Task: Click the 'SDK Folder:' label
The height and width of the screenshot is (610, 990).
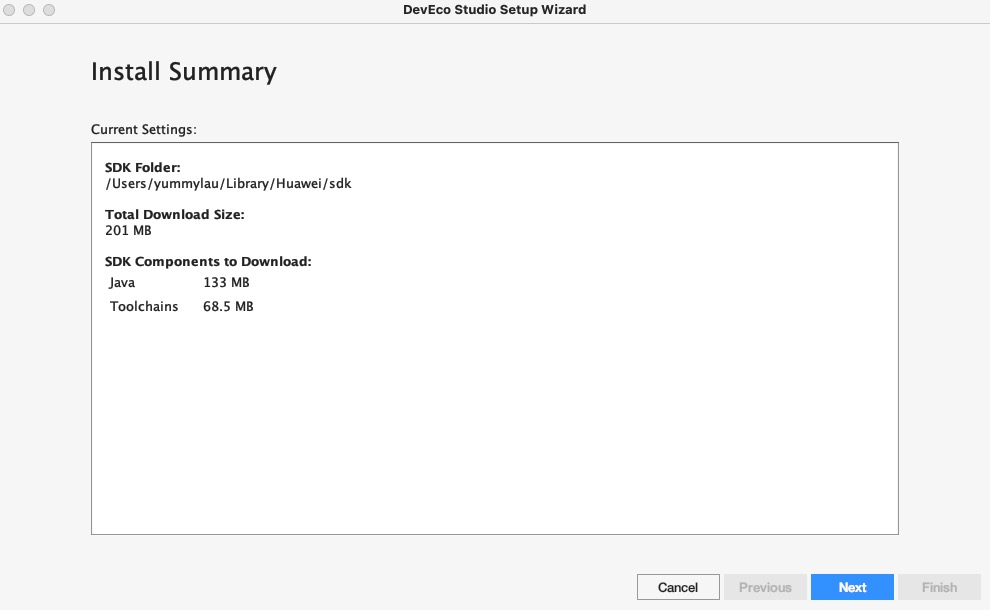Action: [143, 167]
